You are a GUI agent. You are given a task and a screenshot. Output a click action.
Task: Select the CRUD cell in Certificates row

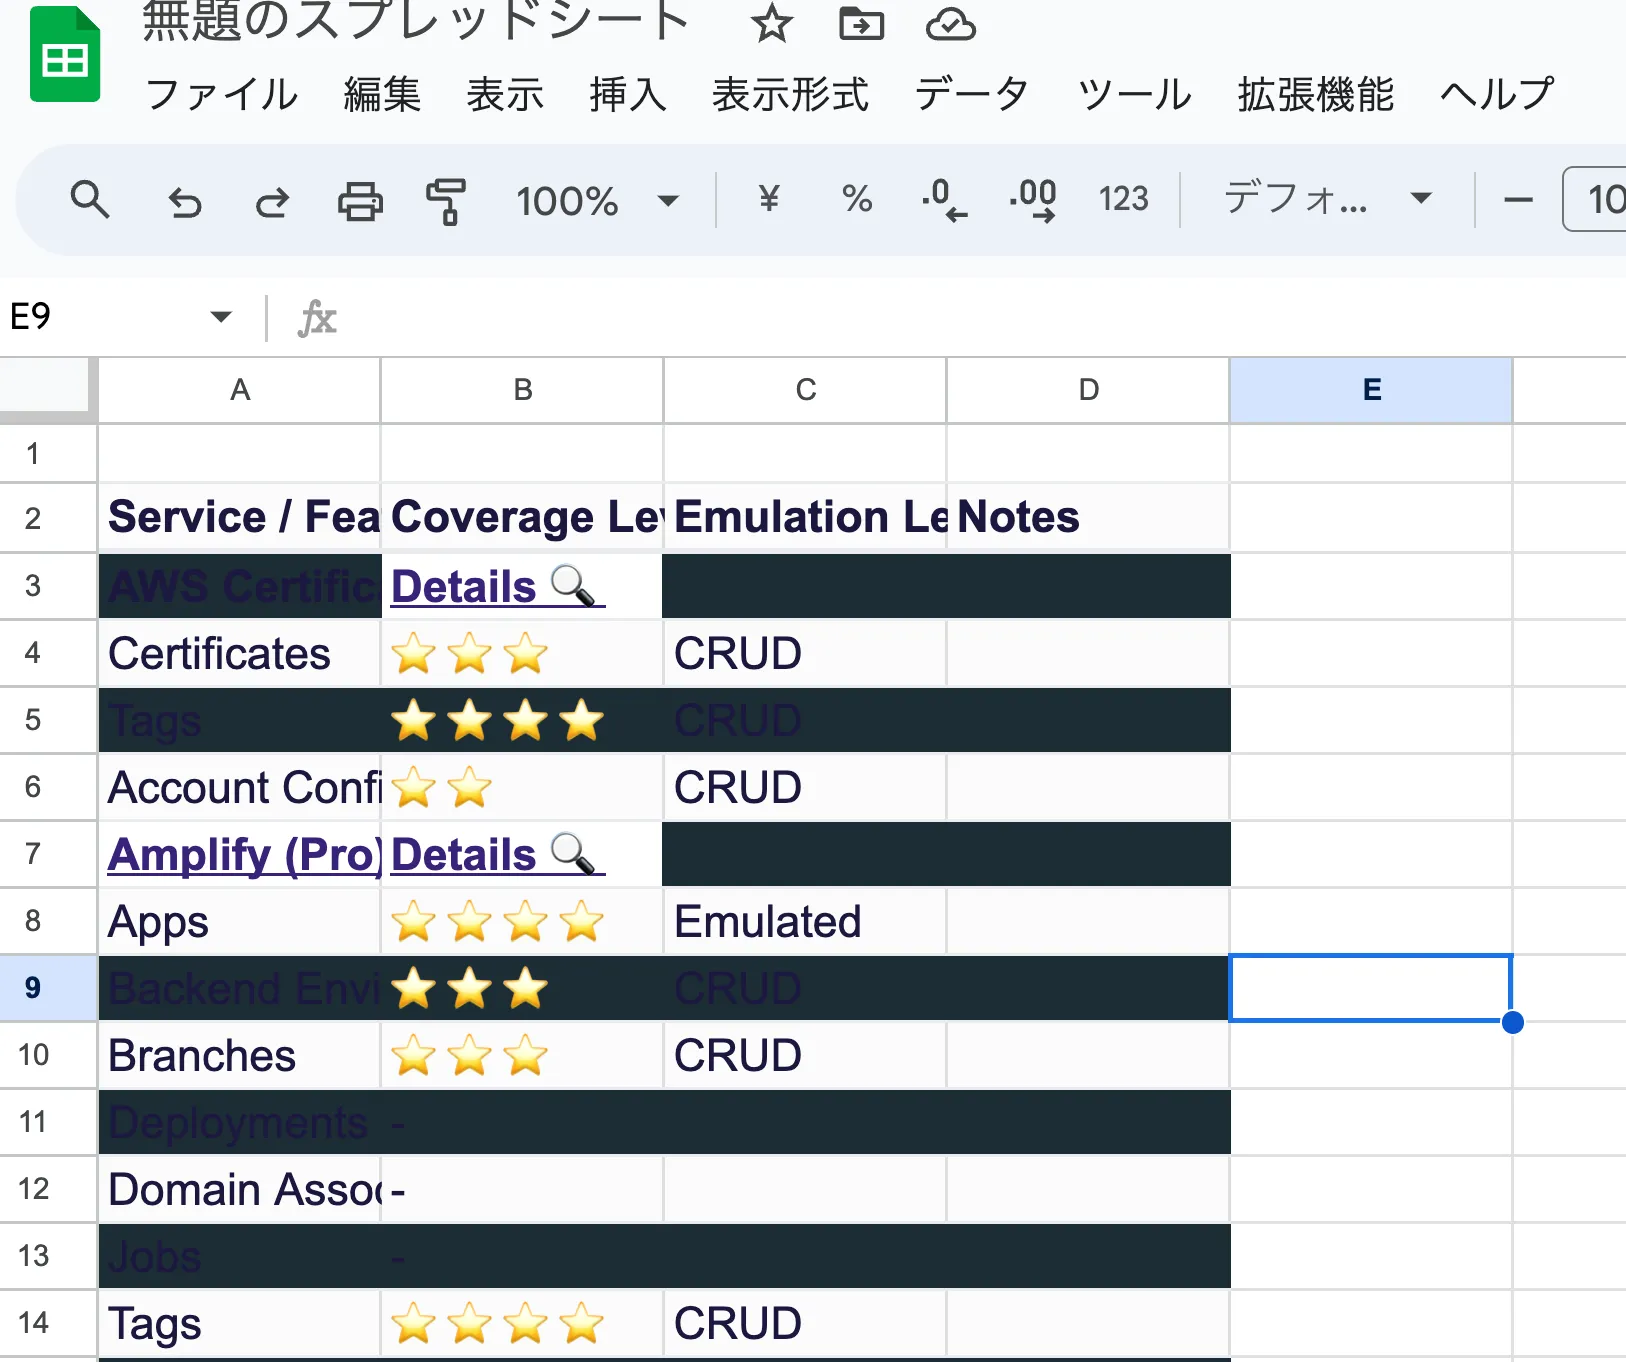tap(805, 653)
